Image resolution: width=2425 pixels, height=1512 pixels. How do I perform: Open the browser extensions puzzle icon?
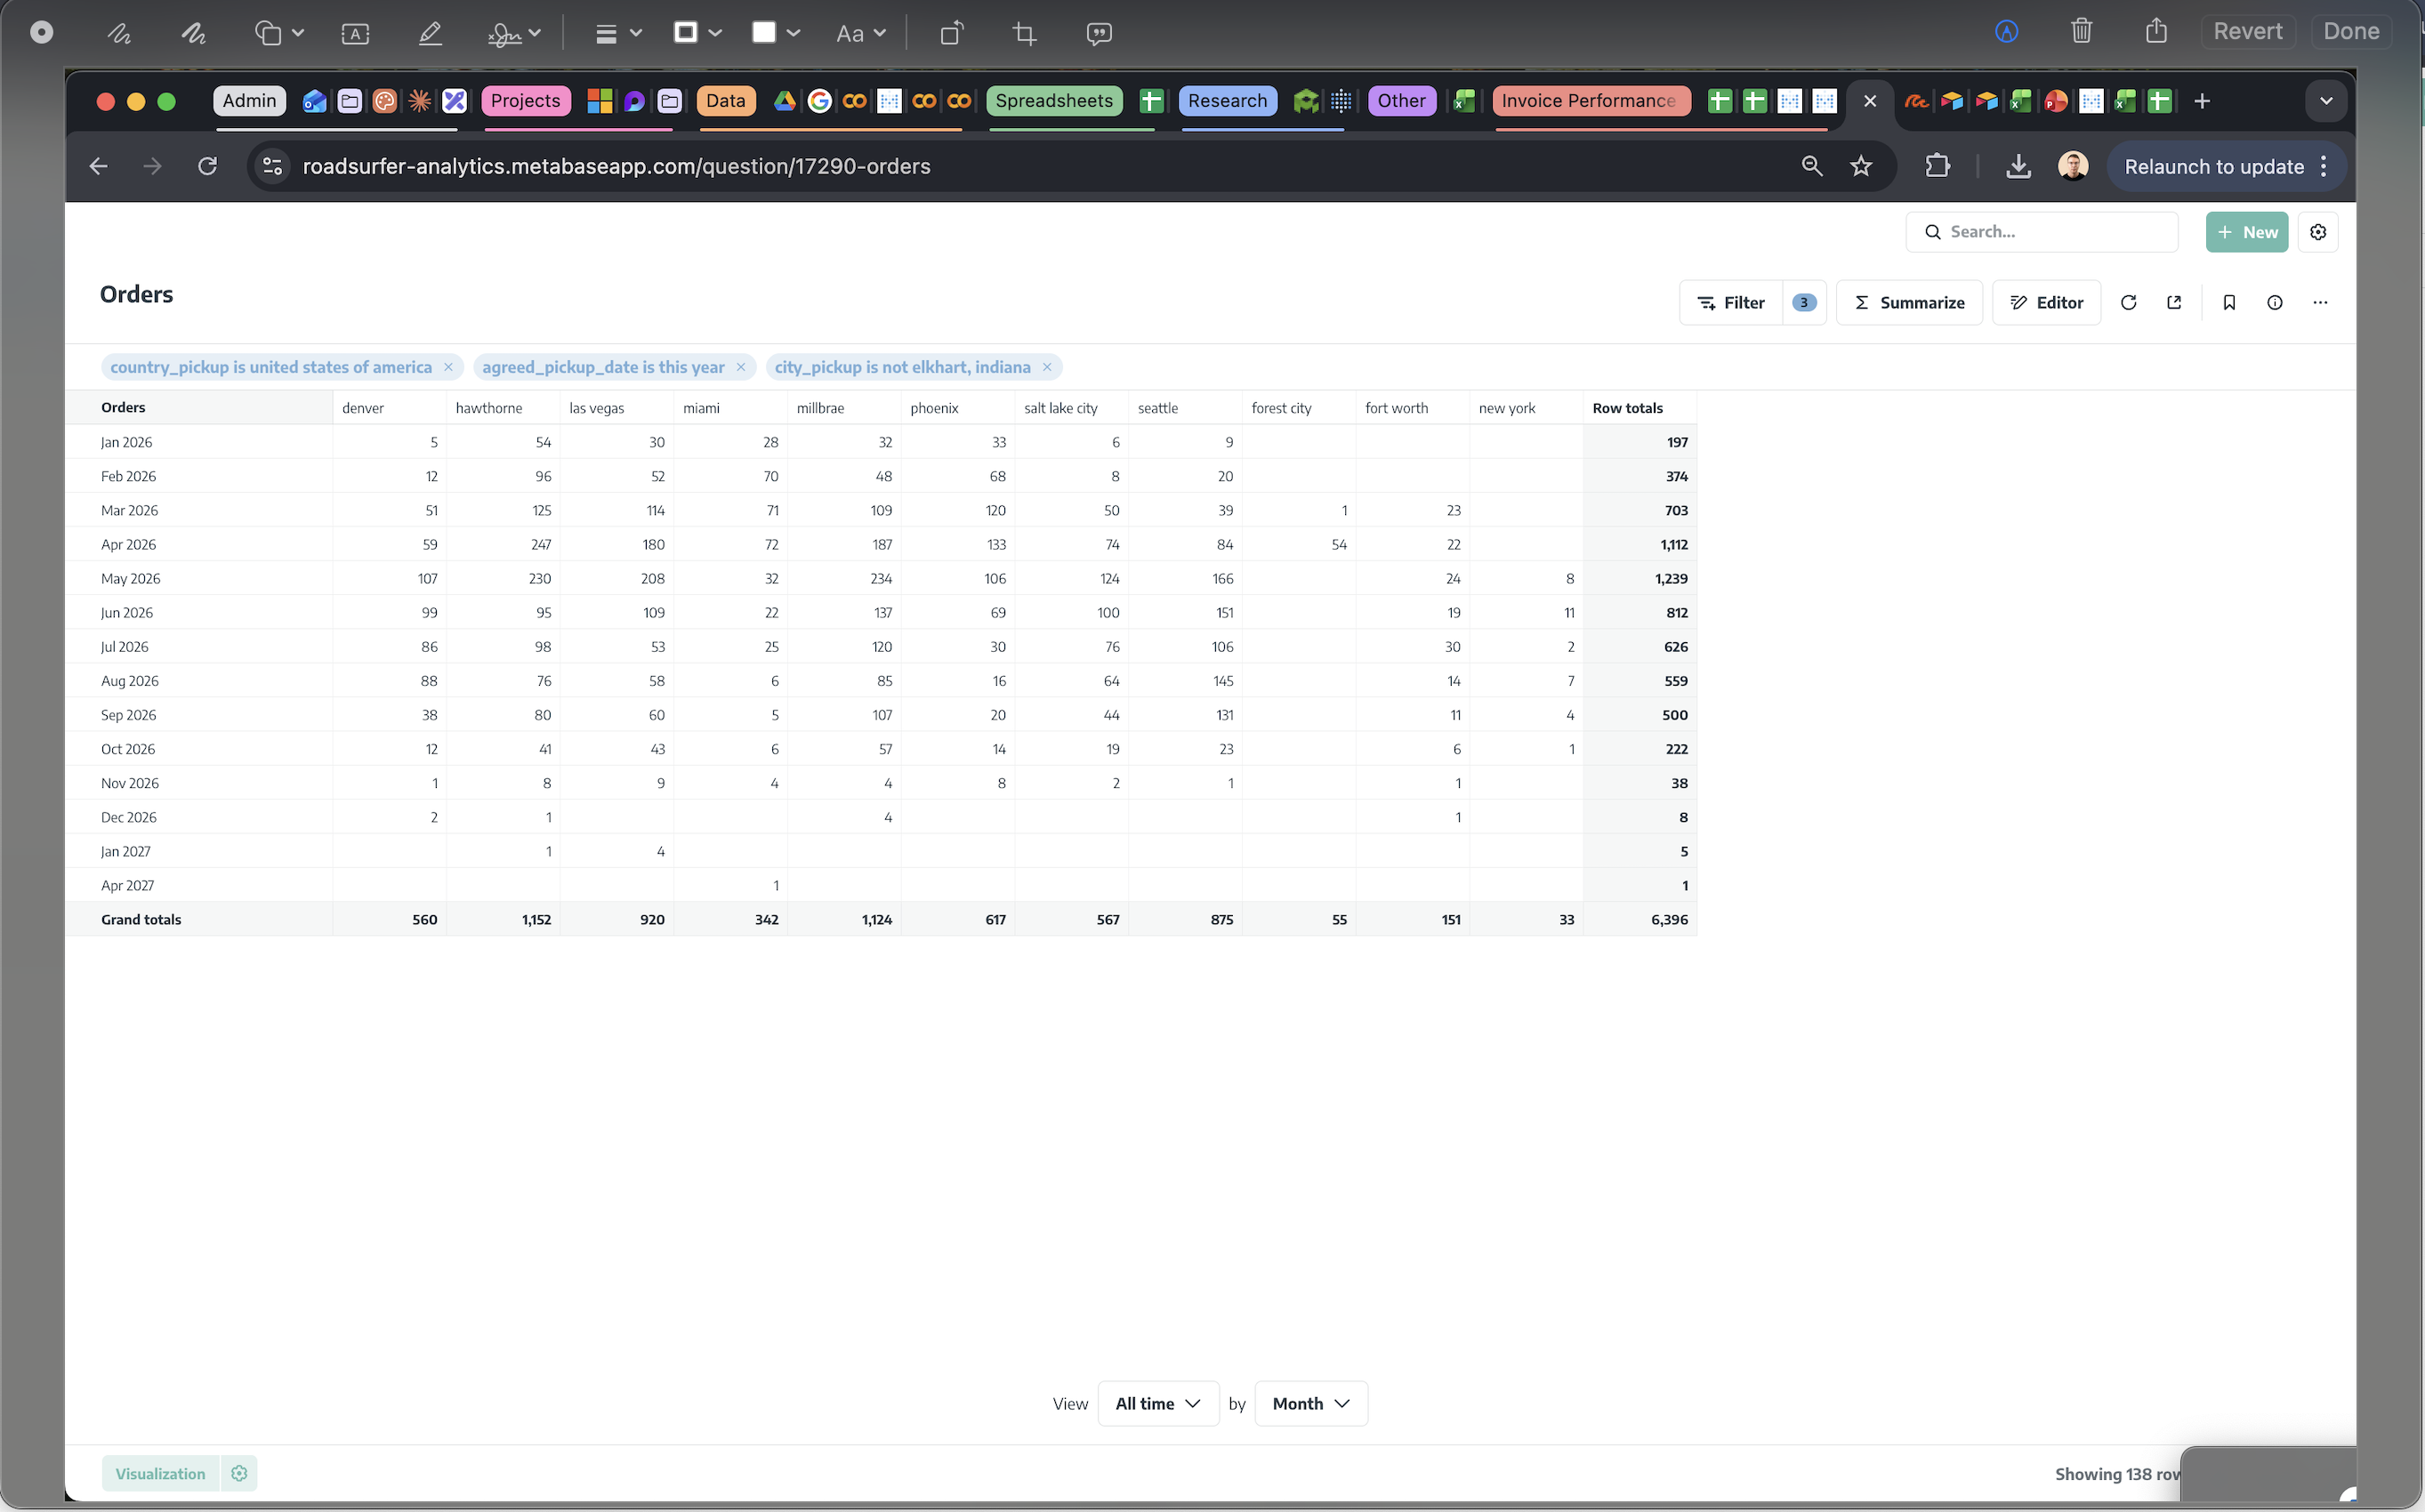(1937, 166)
